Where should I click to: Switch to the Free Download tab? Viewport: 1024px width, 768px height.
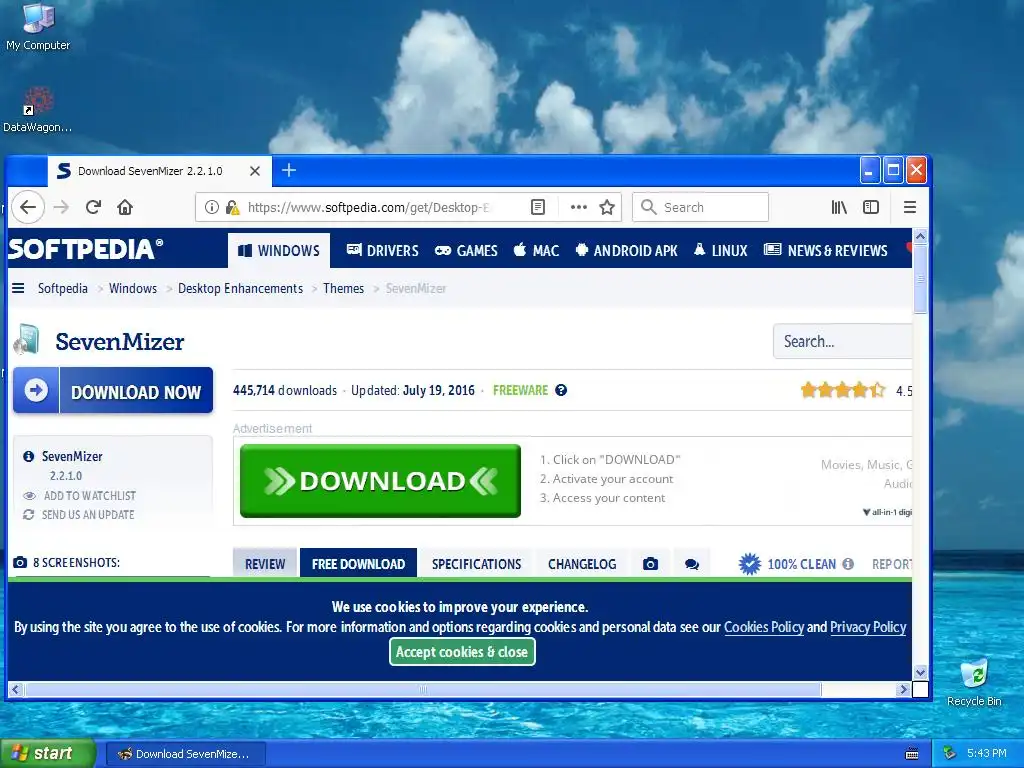tap(359, 564)
